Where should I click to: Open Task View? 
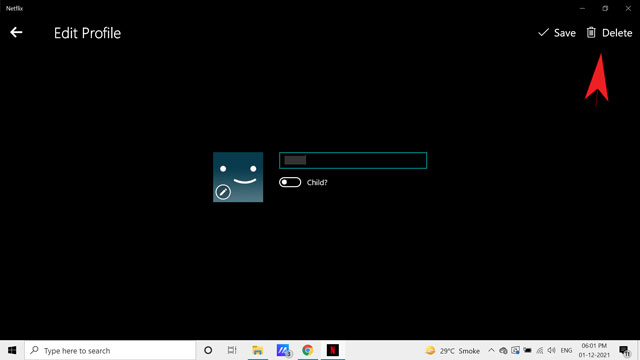[x=232, y=350]
